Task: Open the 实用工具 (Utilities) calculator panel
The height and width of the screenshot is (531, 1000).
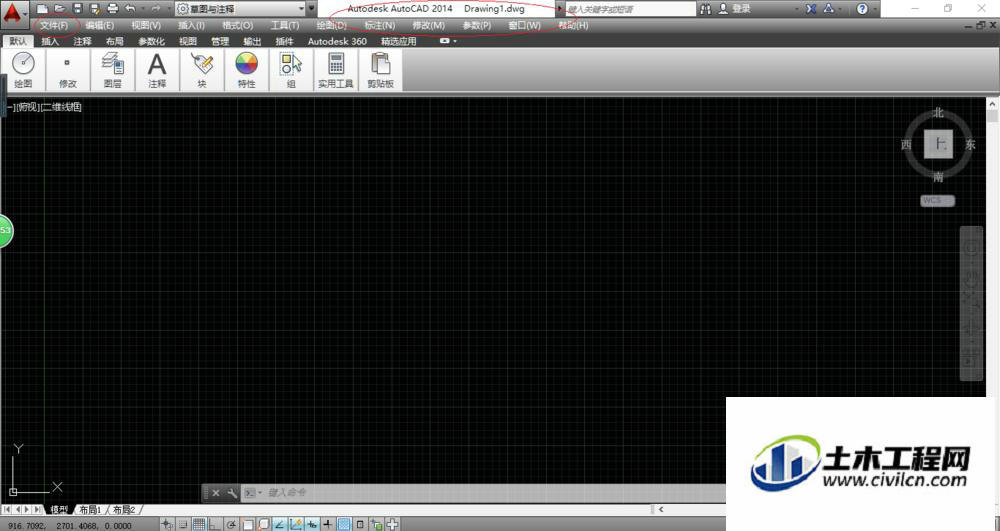Action: (335, 70)
